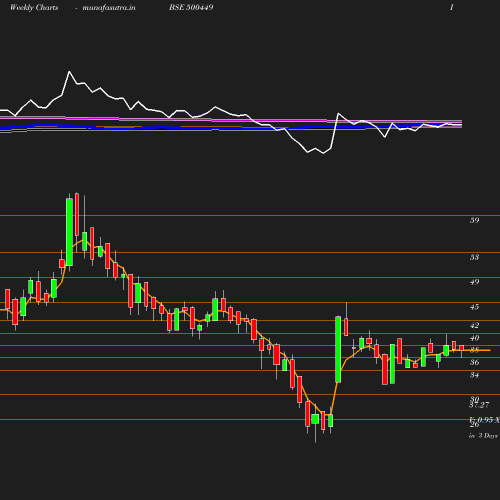Click the large green candle after the lowest bottom

click(x=338, y=349)
